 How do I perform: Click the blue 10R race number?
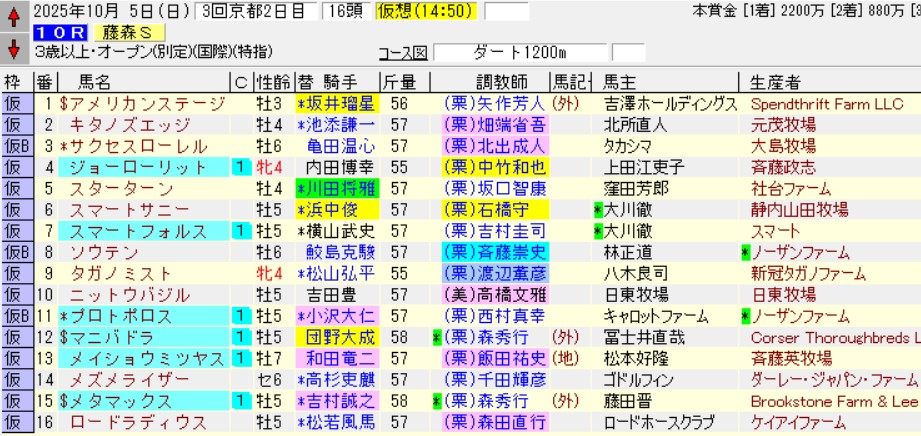pos(49,33)
